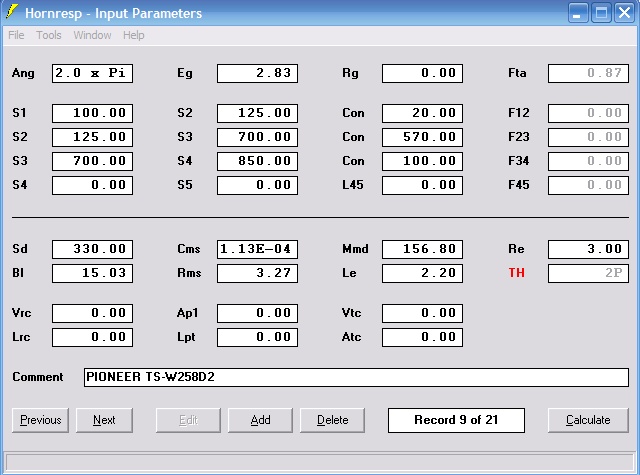This screenshot has height=475, width=640.
Task: Click the Rms field showing 3.27
Action: tap(258, 273)
